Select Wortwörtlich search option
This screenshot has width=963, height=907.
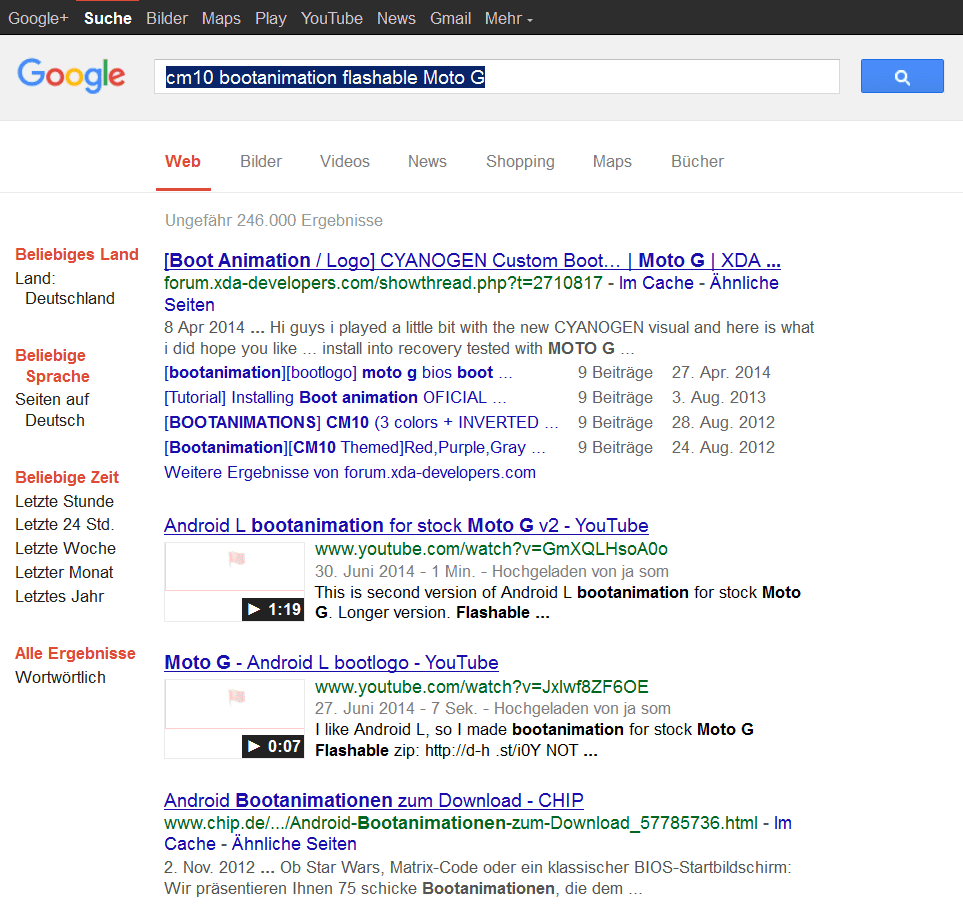[60, 677]
